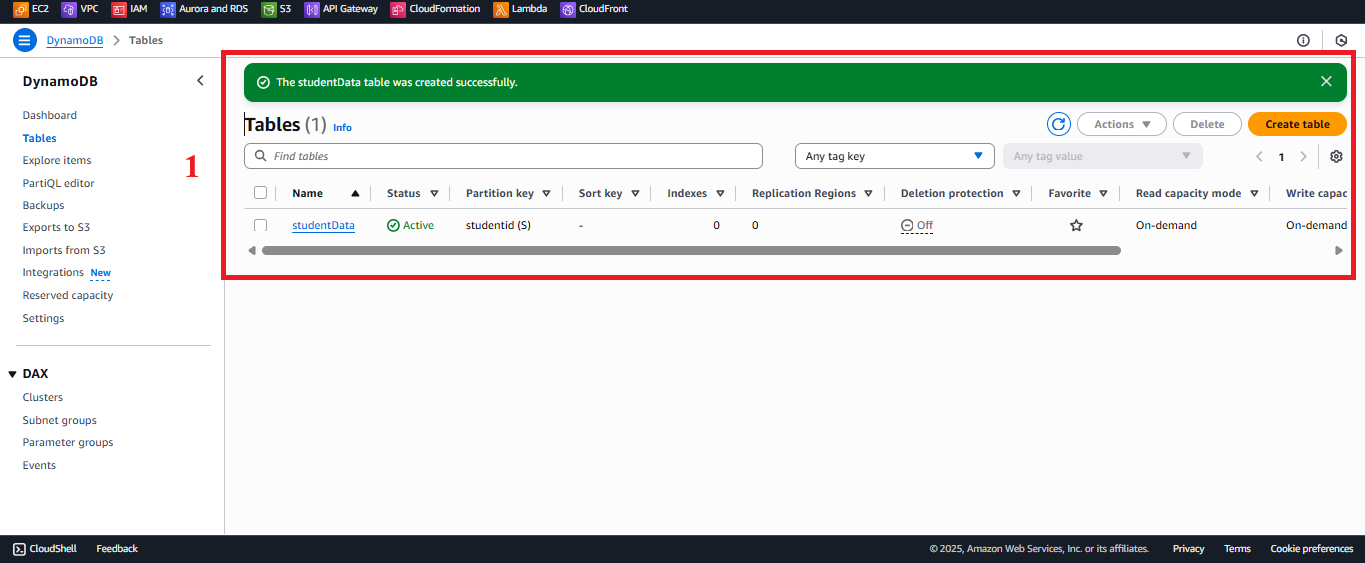Mark studentData as favorite with star
This screenshot has height=563, width=1365.
[x=1076, y=225]
